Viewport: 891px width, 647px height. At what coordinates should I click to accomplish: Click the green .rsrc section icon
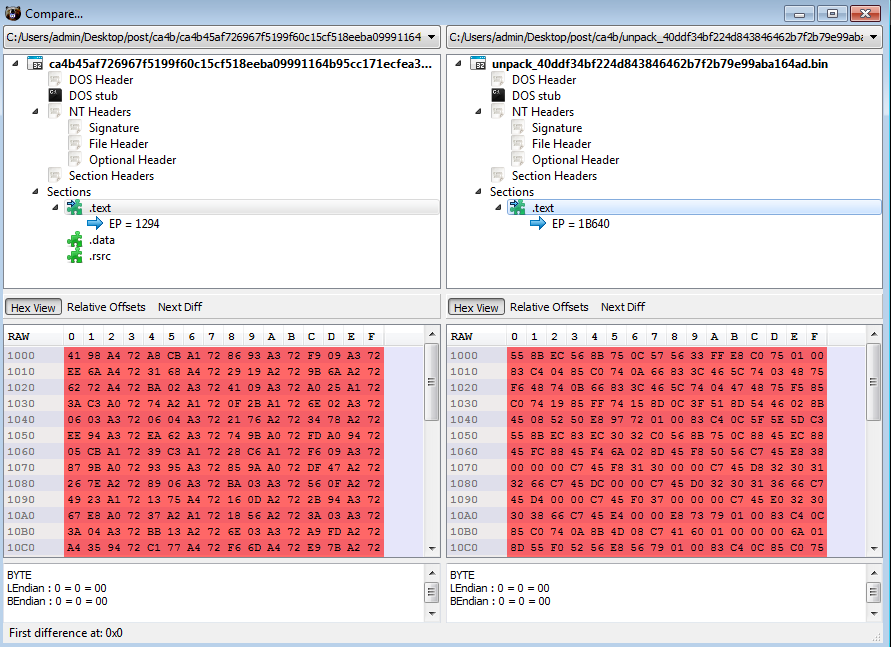[x=75, y=256]
